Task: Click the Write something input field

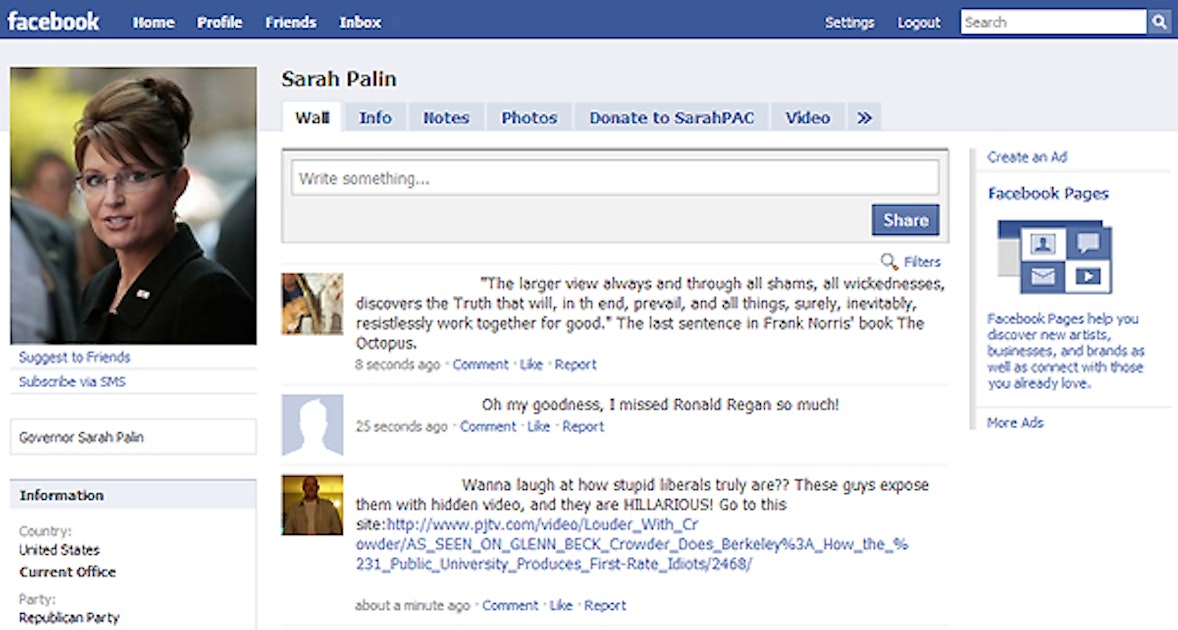Action: pyautogui.click(x=614, y=177)
